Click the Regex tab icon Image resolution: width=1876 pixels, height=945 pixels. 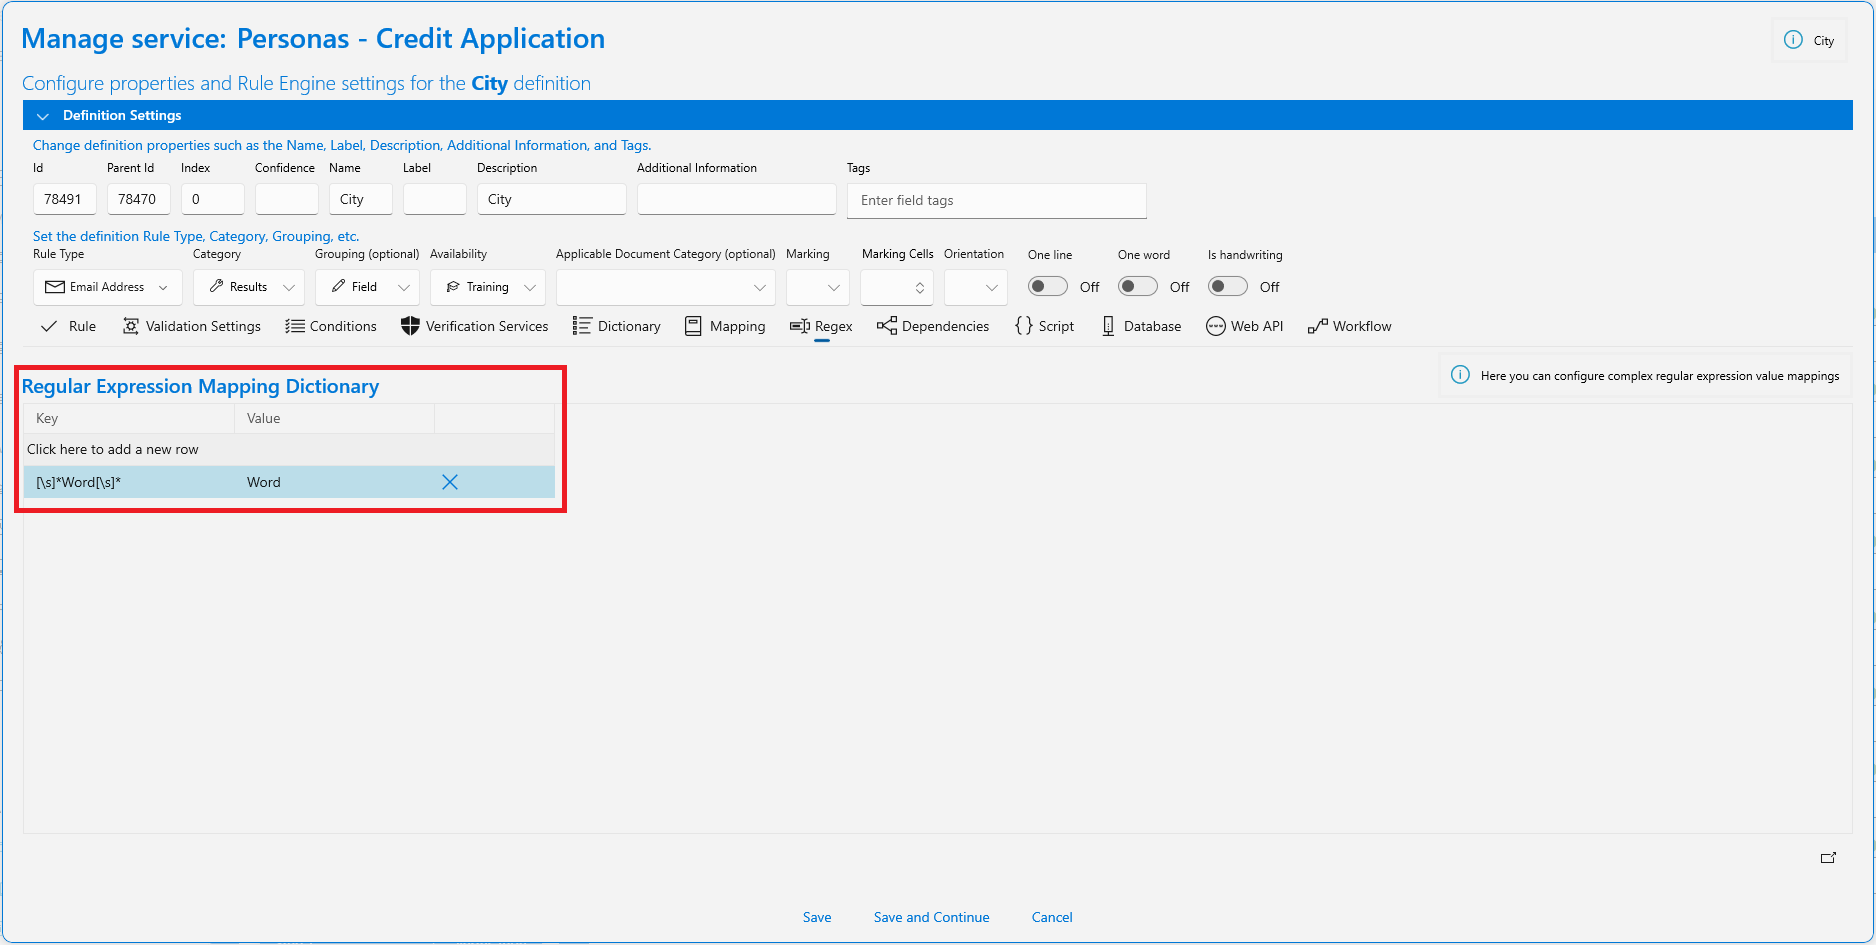coord(800,326)
